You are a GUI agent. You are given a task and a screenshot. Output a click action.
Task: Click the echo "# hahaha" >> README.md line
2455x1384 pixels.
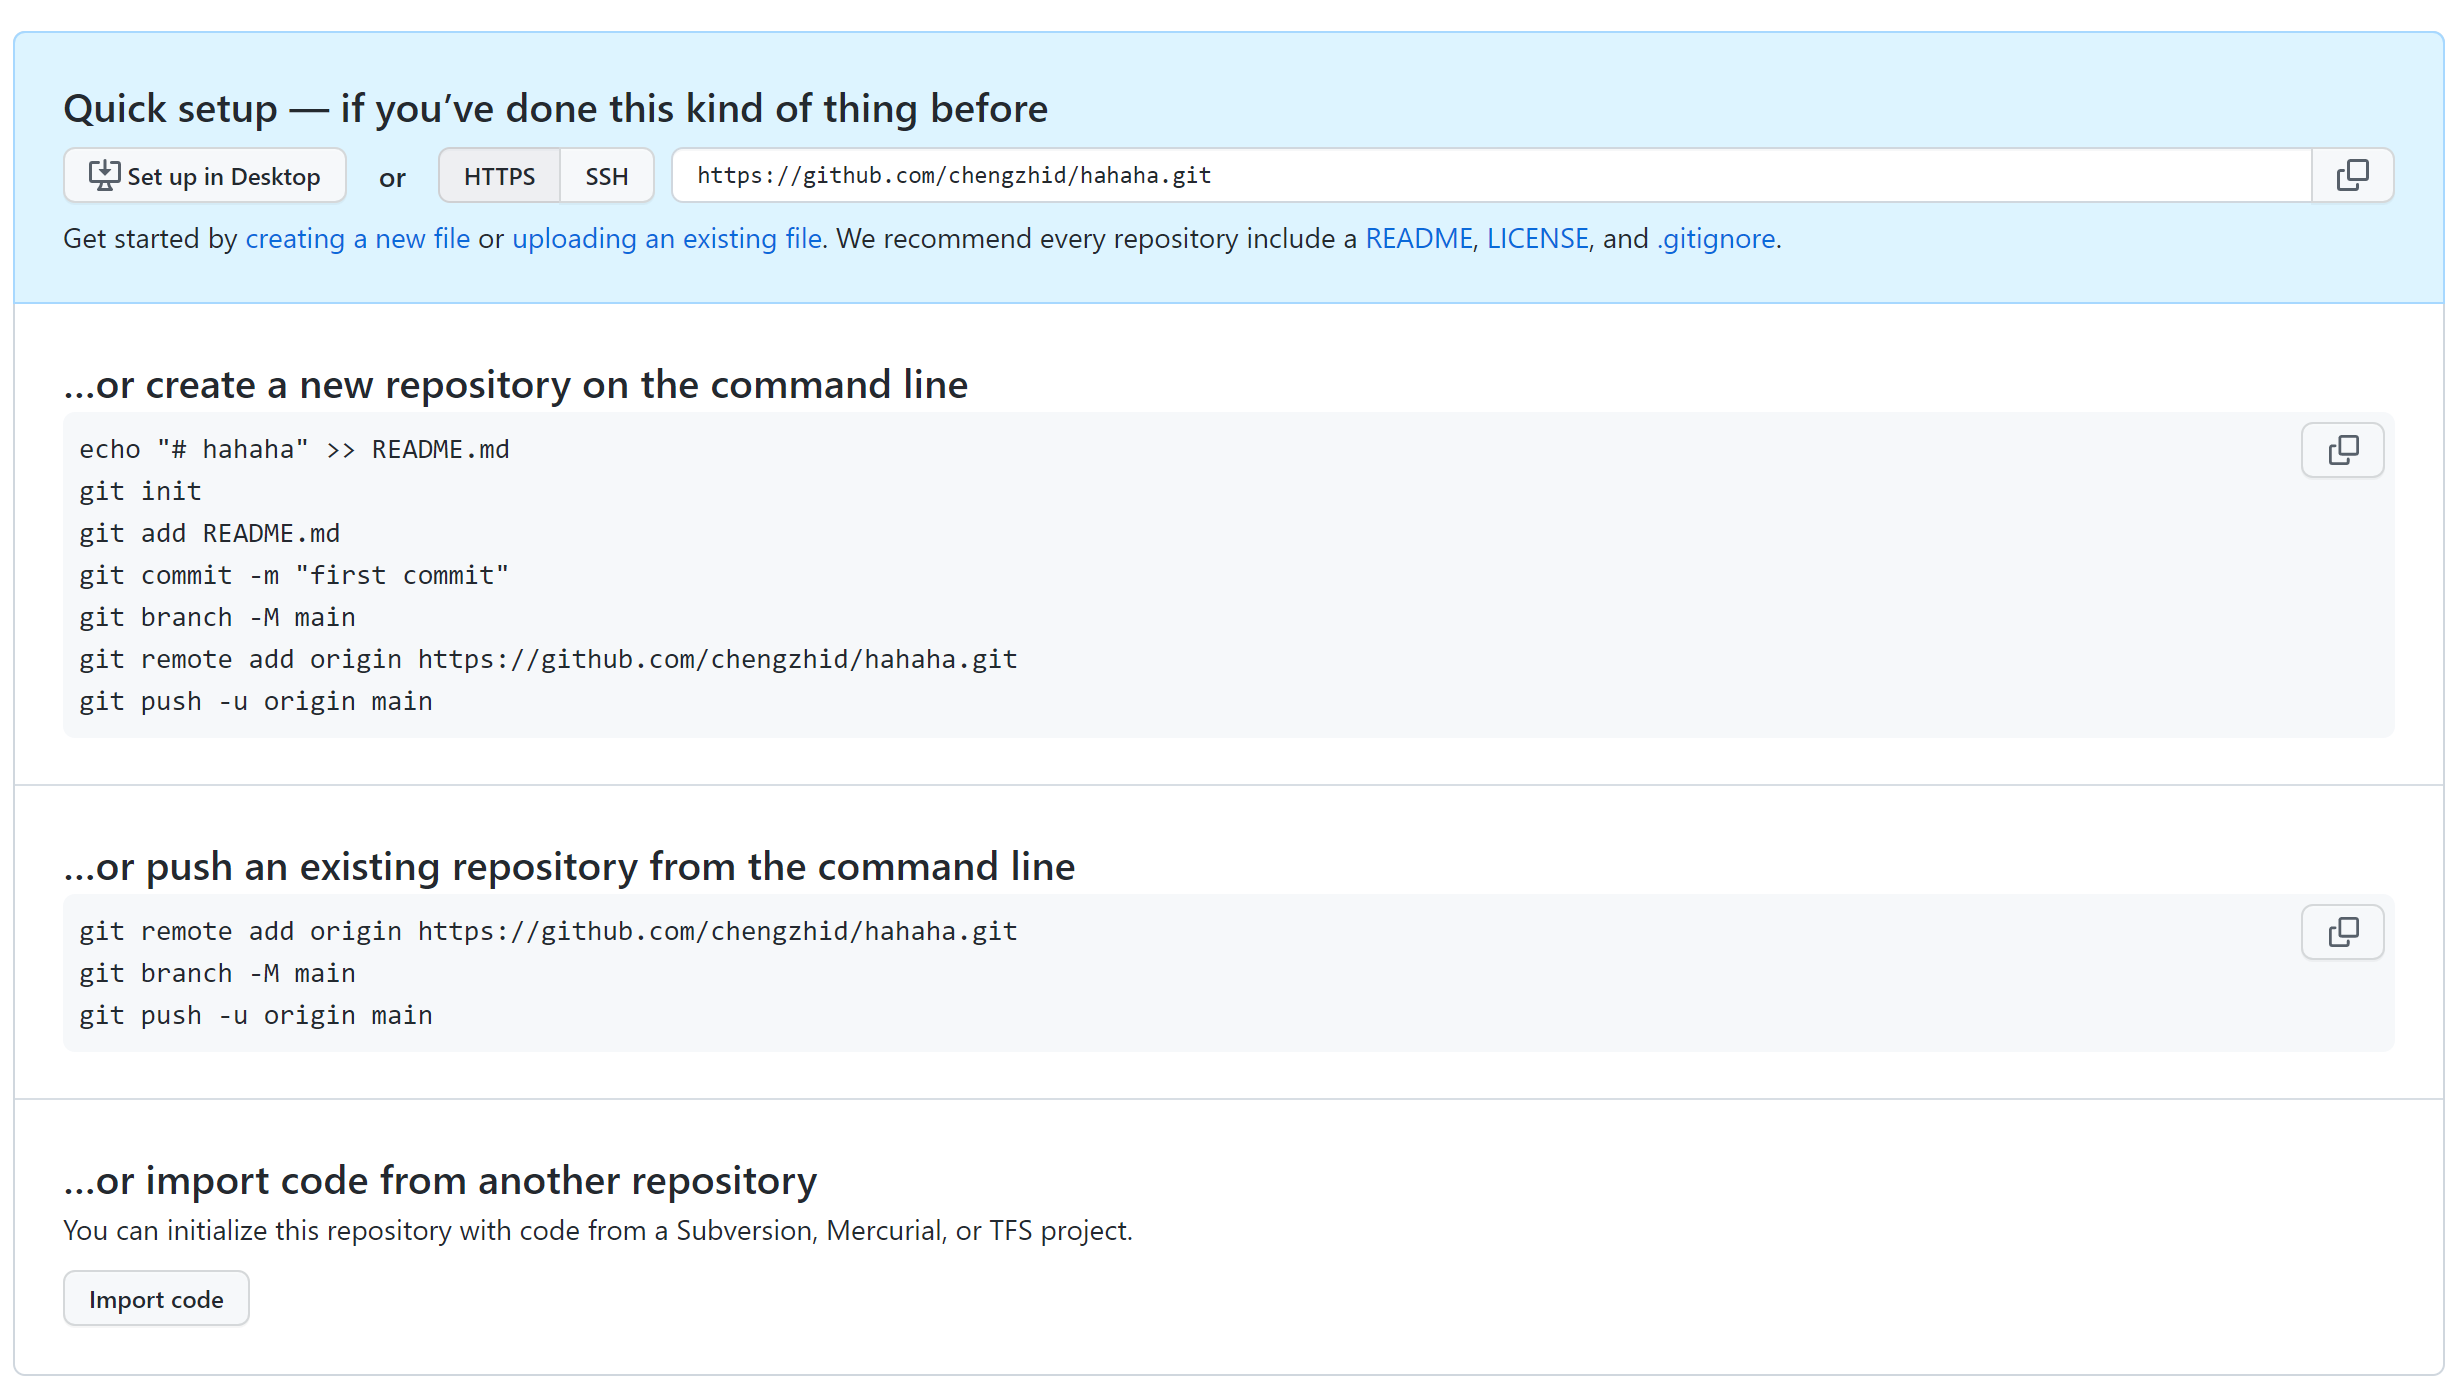(x=294, y=450)
